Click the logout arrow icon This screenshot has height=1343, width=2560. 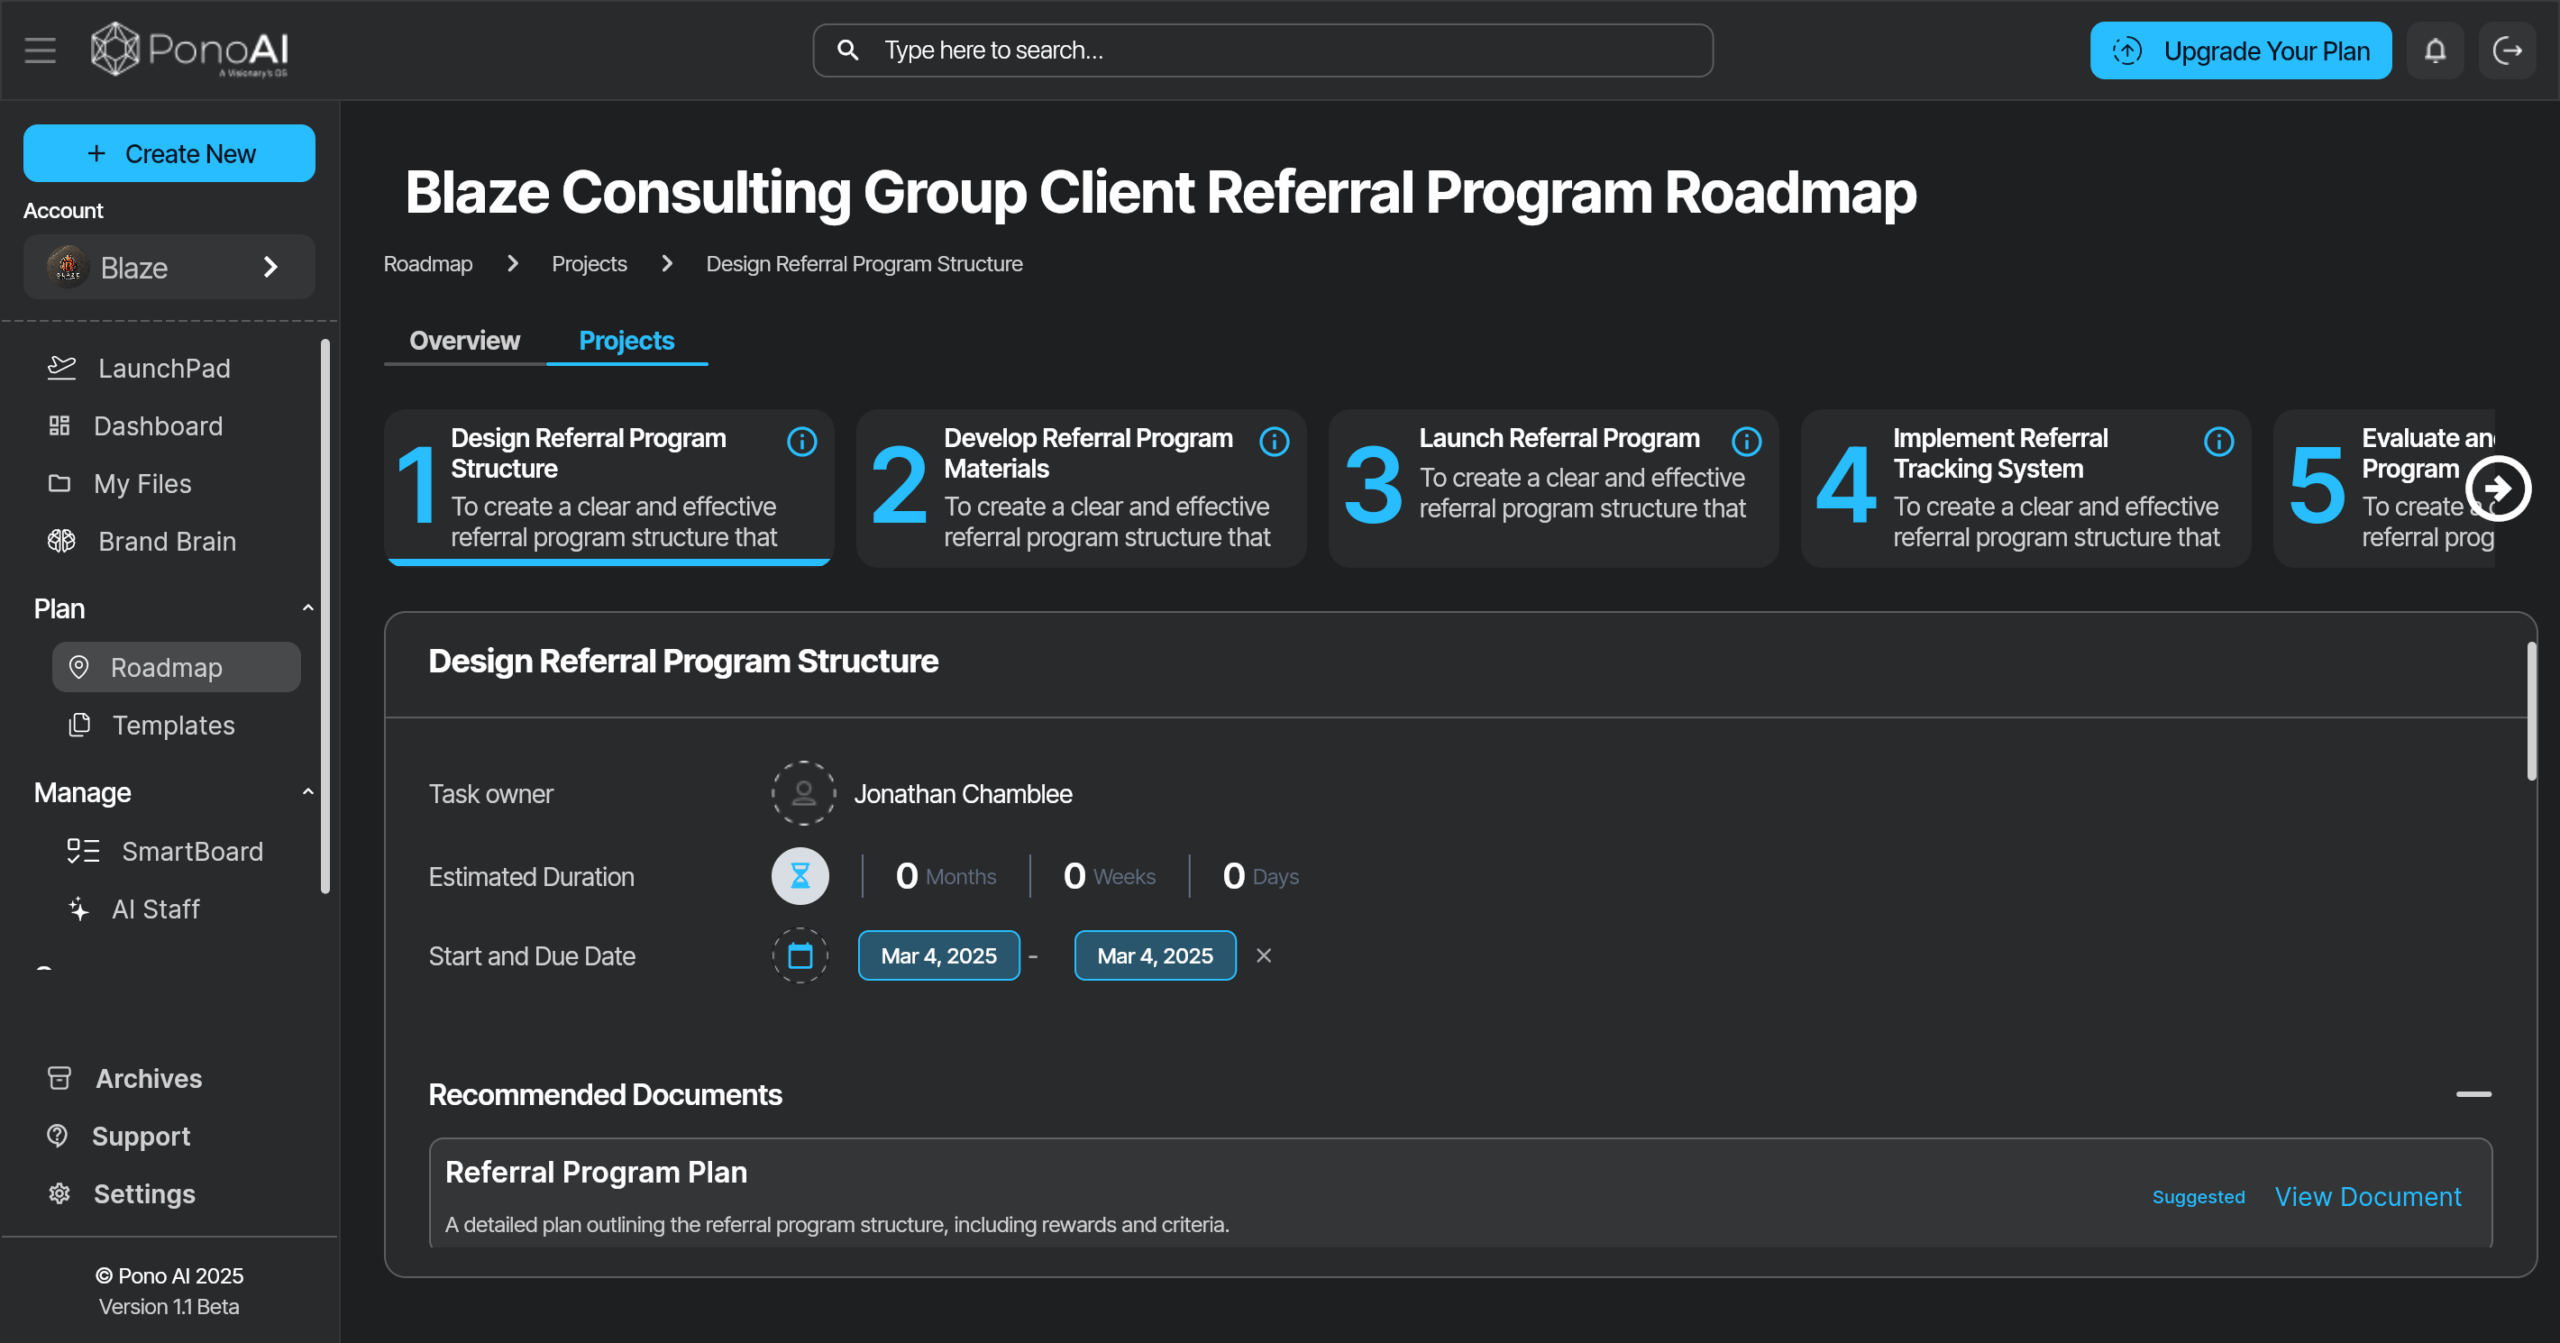click(2507, 50)
